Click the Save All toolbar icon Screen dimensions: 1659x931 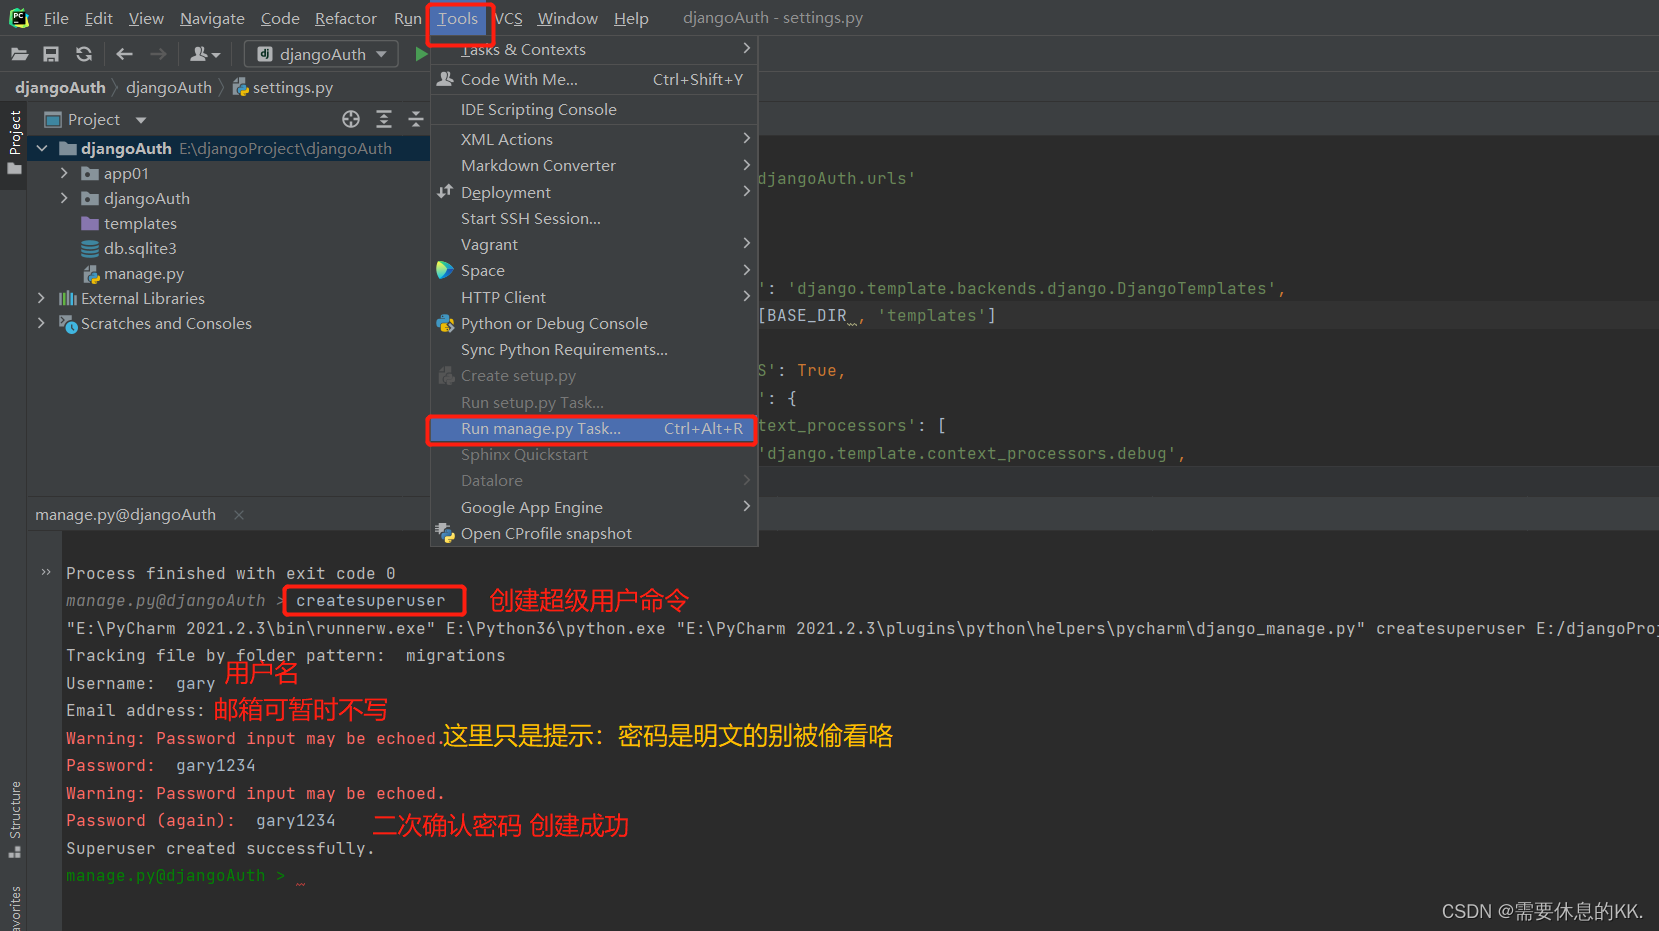pos(51,54)
